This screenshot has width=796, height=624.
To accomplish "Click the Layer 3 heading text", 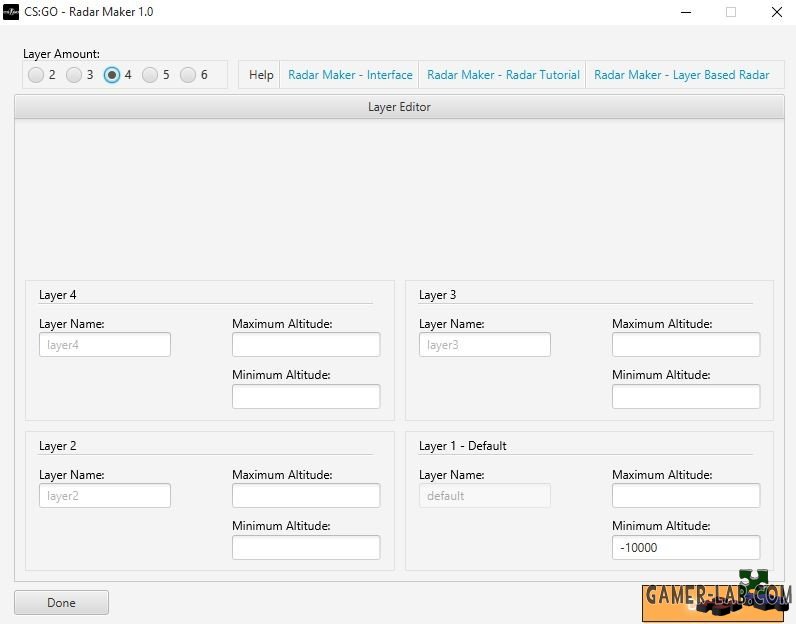I will pos(437,294).
